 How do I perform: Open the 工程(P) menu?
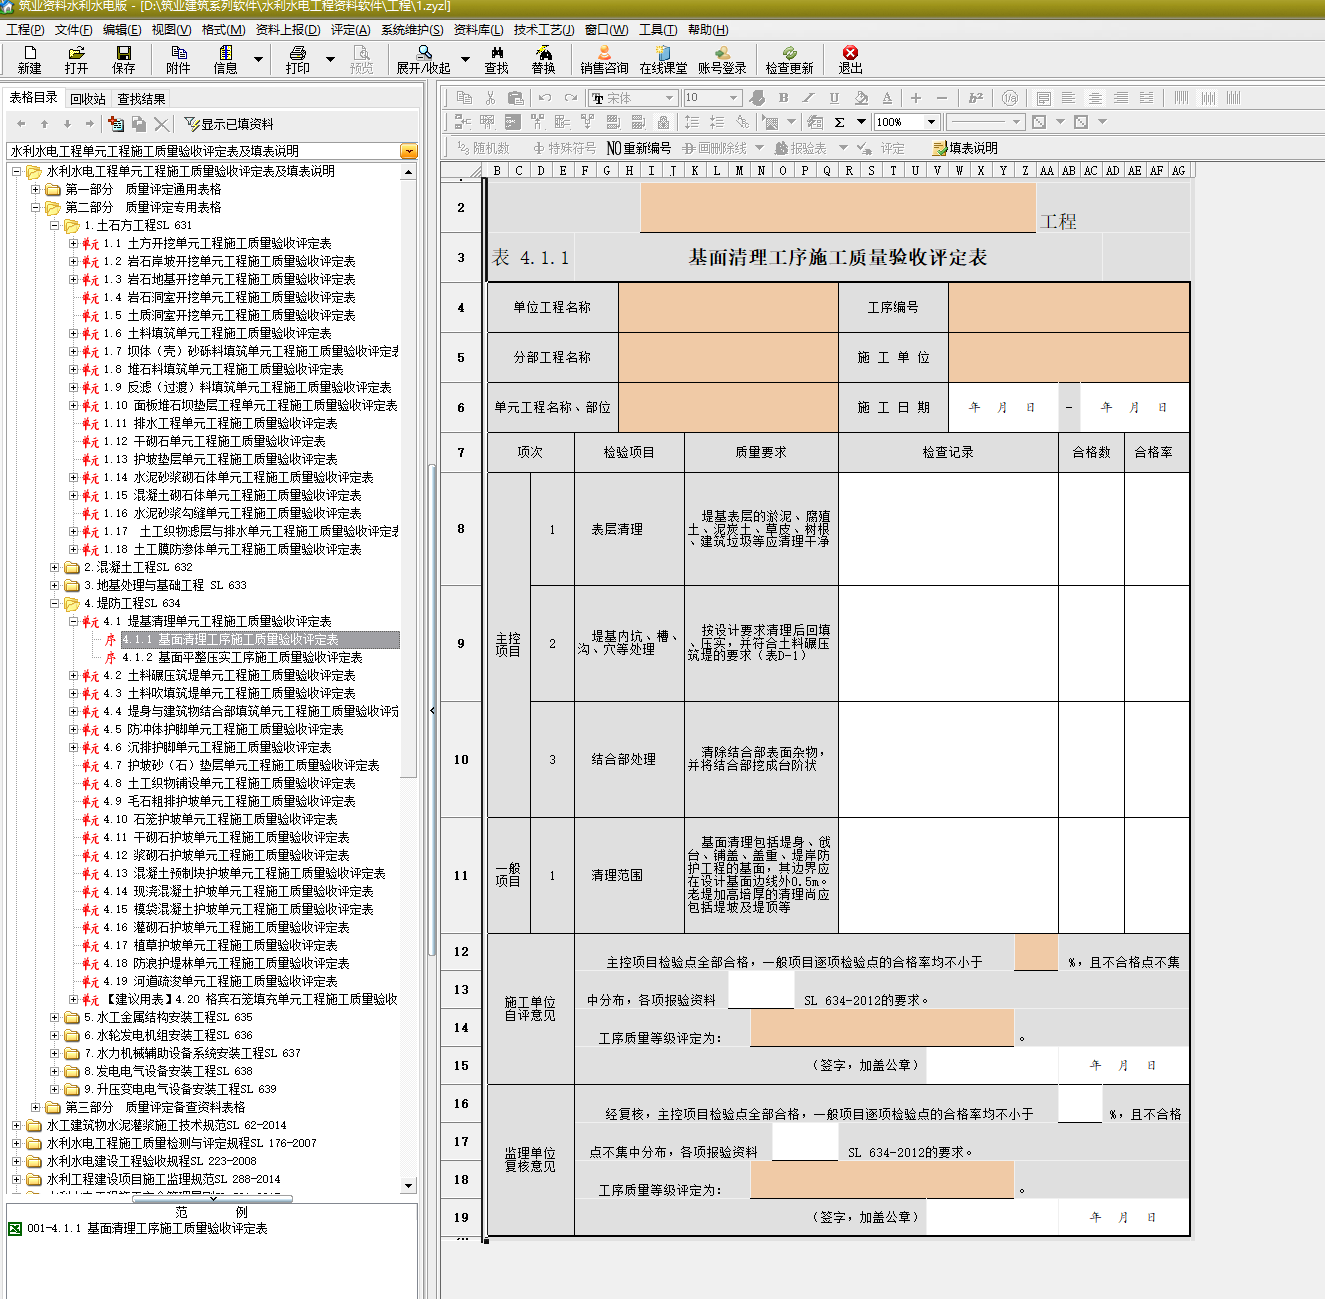[25, 30]
